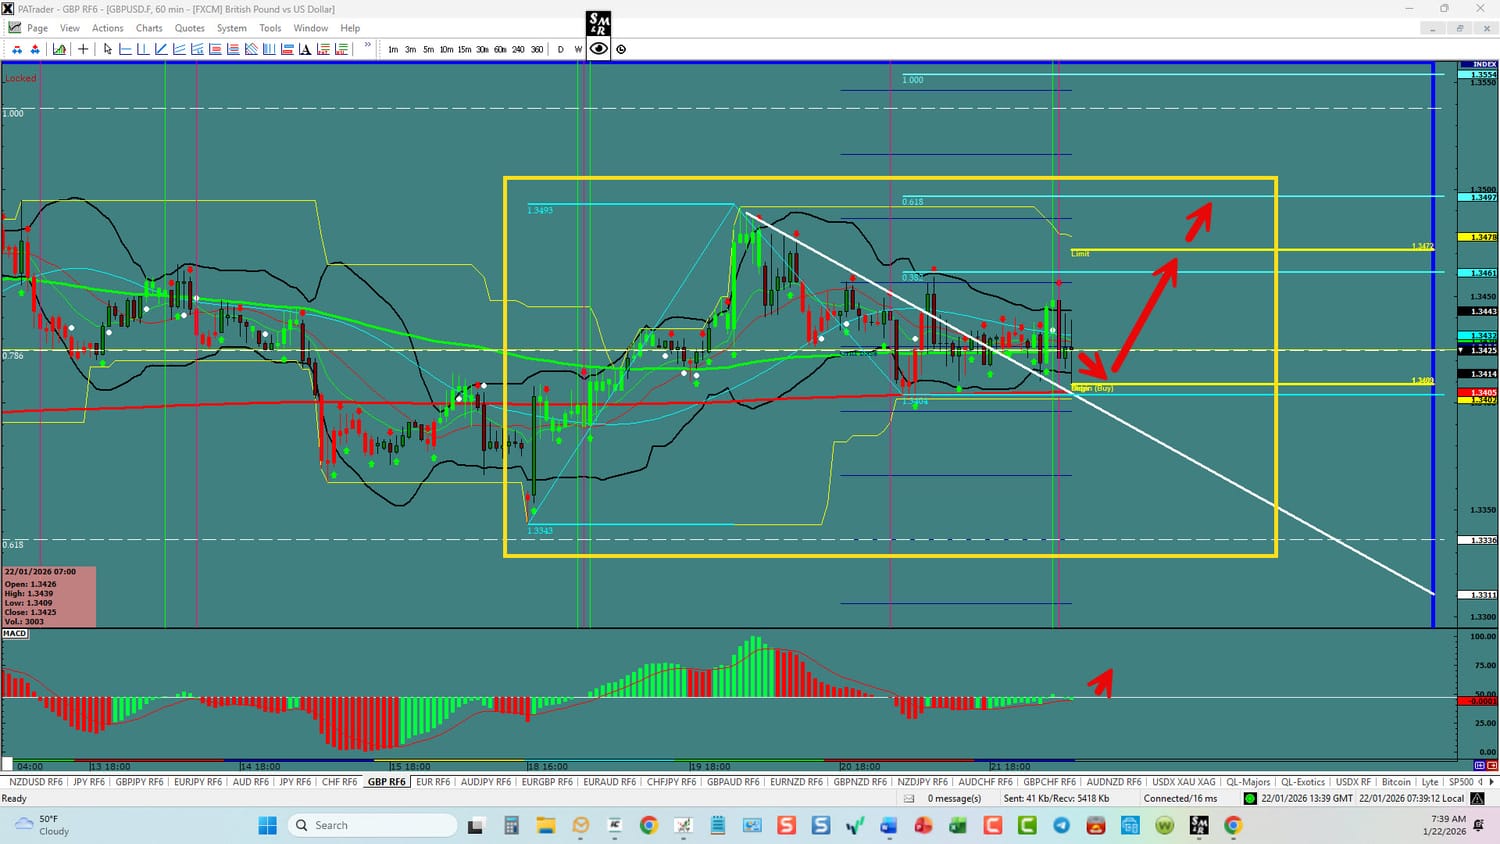The height and width of the screenshot is (844, 1500).
Task: Select the crosshair cursor tool
Action: click(83, 49)
